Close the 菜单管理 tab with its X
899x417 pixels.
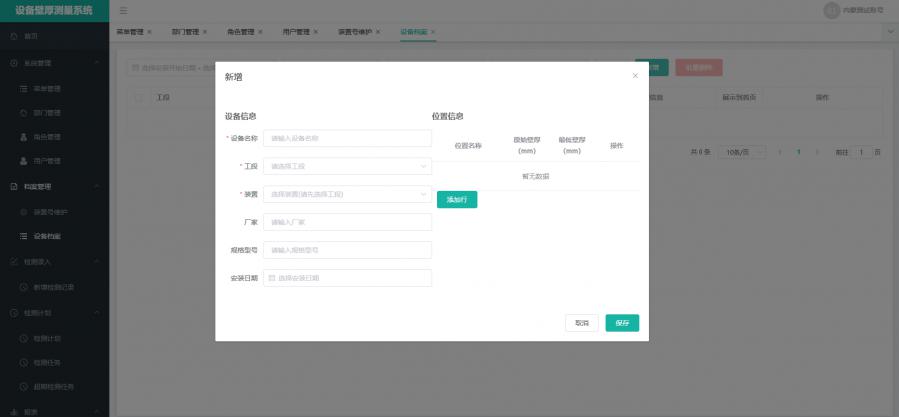click(x=150, y=32)
